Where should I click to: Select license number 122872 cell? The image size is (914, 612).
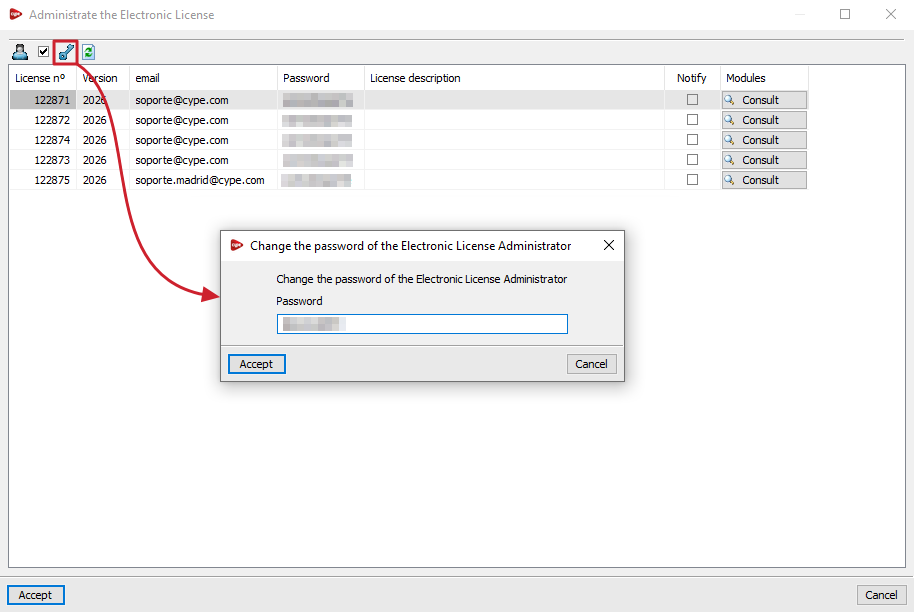pyautogui.click(x=43, y=120)
